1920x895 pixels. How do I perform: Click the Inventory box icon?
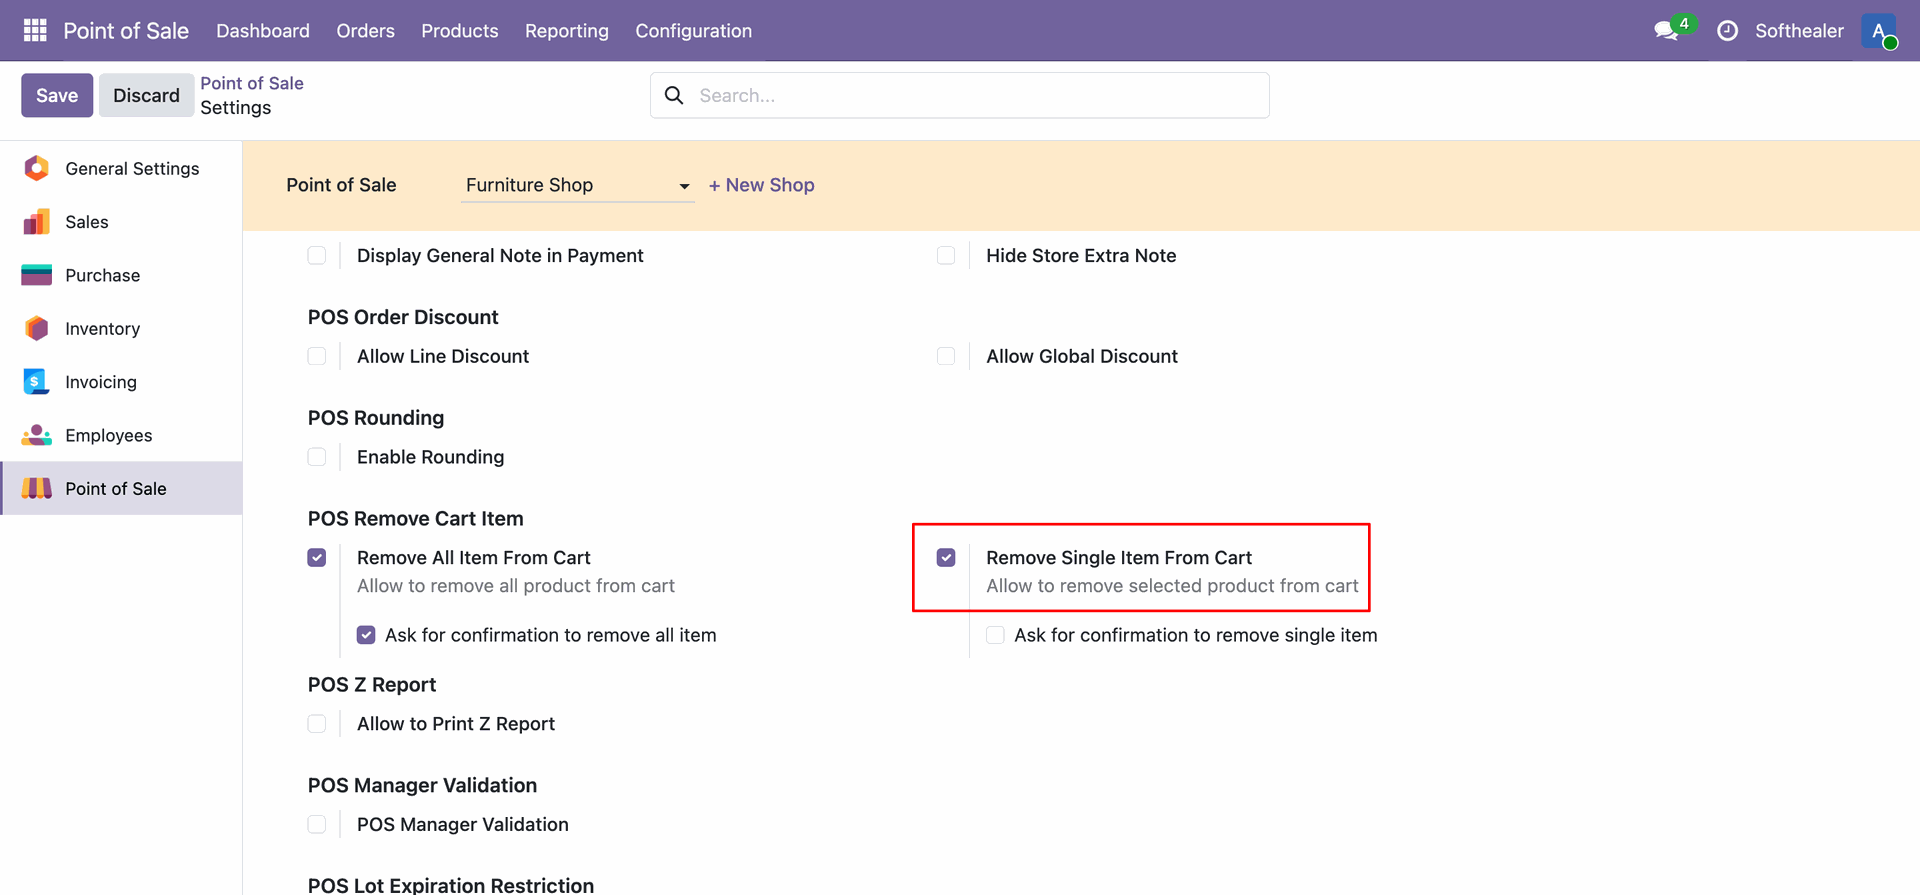click(x=37, y=328)
